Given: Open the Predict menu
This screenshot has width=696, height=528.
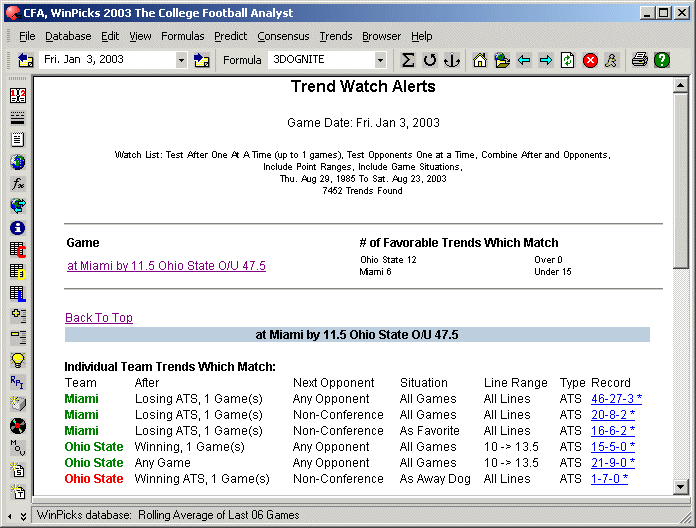Looking at the screenshot, I should coord(230,36).
